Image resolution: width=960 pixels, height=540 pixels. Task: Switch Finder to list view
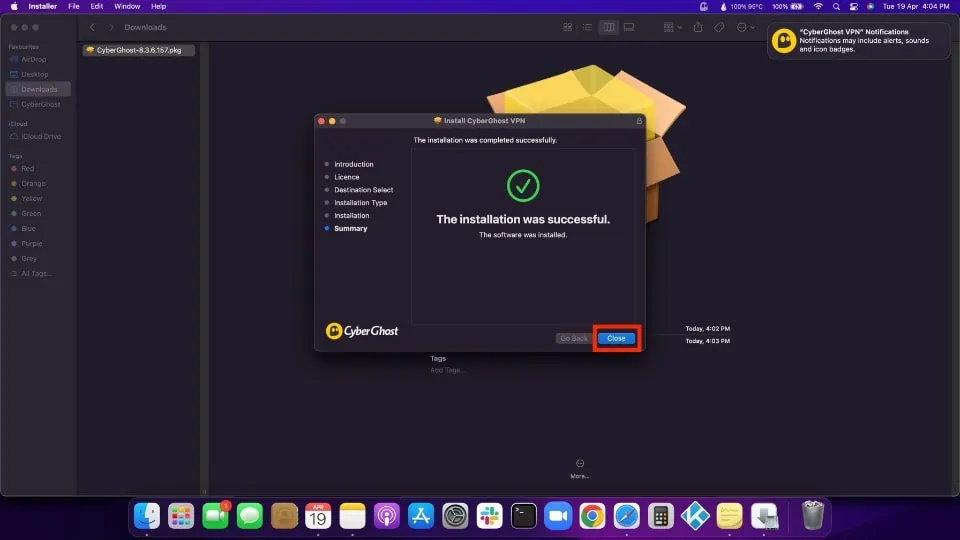point(587,28)
